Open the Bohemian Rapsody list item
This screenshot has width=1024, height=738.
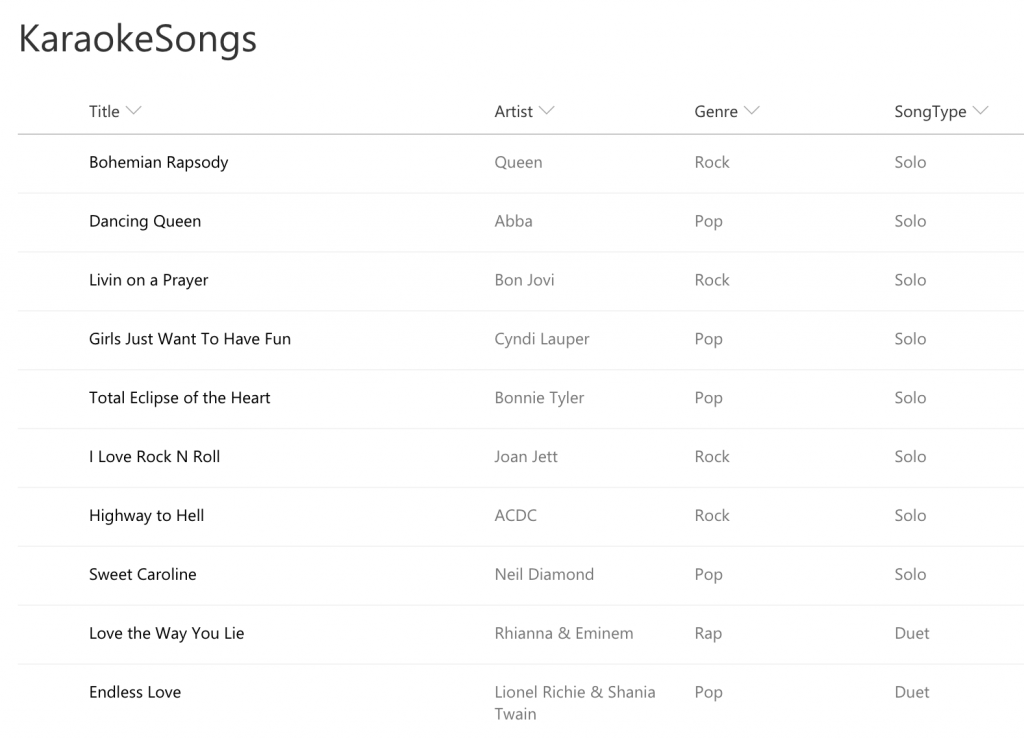click(159, 163)
